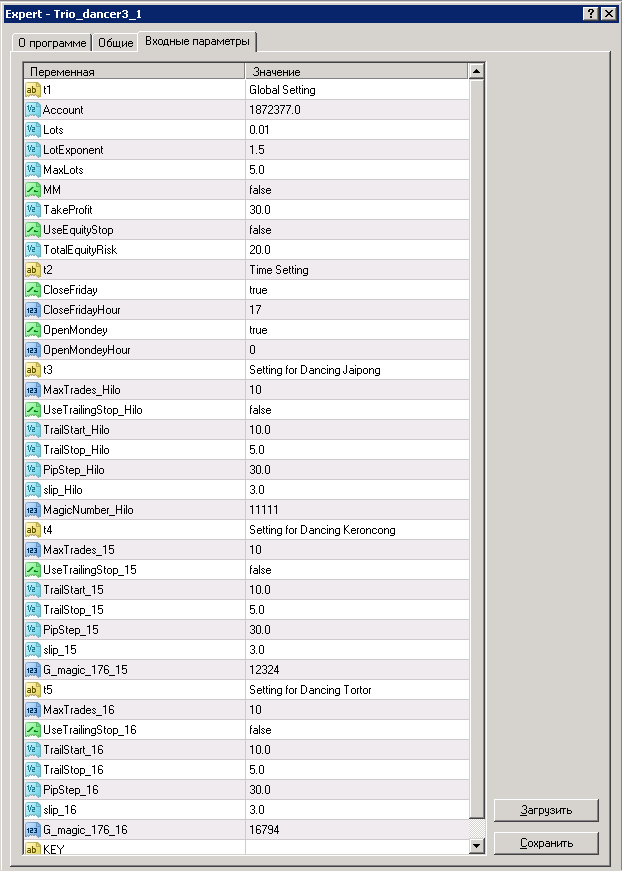622x871 pixels.
Task: Click the string icon beside t5
Action: (33, 690)
